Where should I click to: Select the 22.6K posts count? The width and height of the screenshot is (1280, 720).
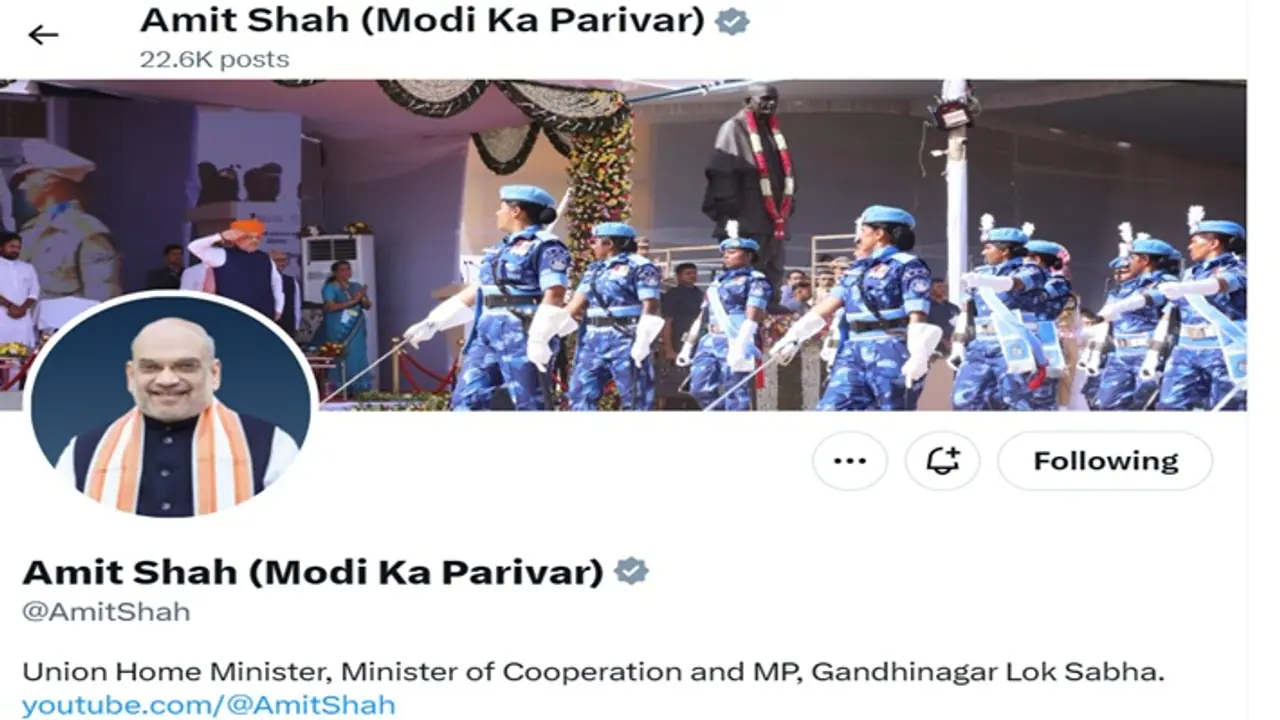click(214, 60)
